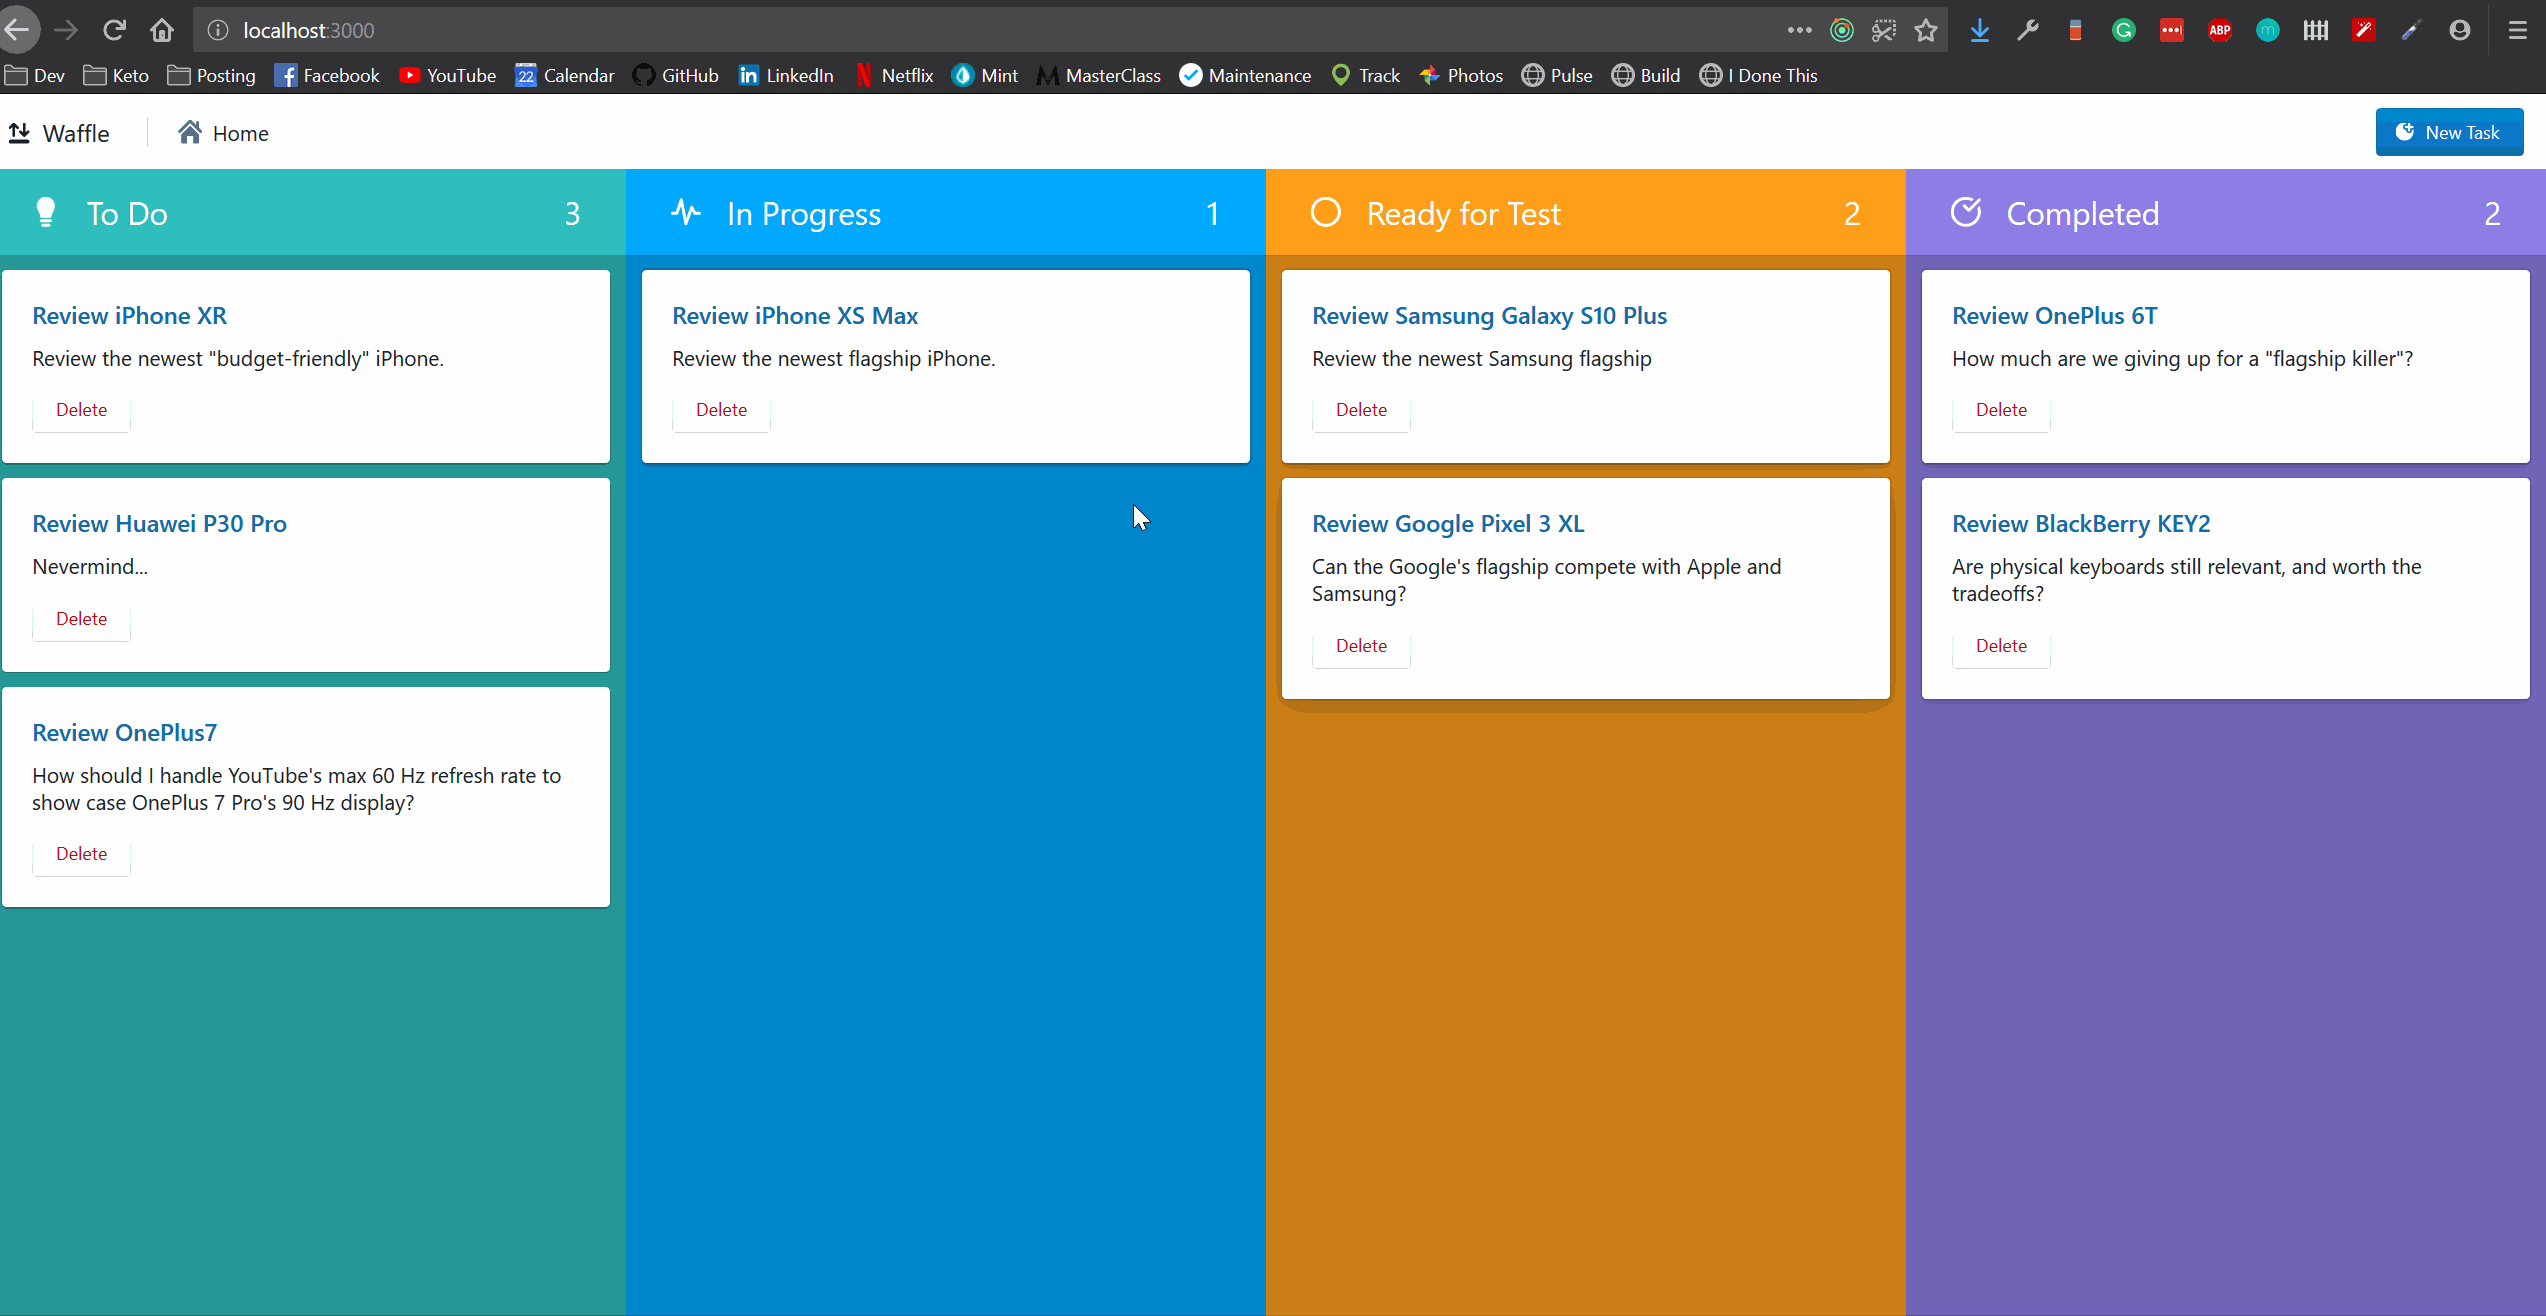Open the downloads arrow icon
The width and height of the screenshot is (2546, 1316).
click(x=1979, y=31)
